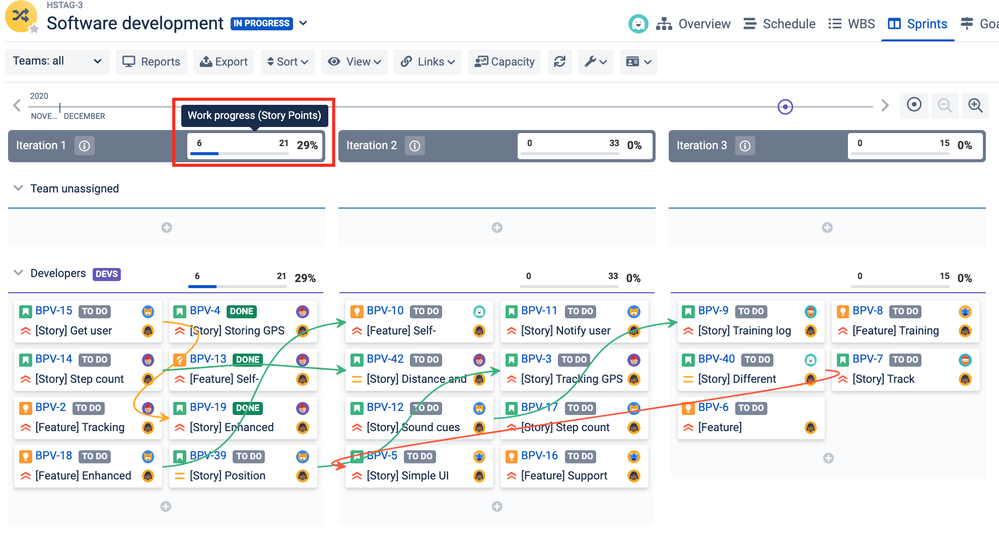This screenshot has width=999, height=540.
Task: Open the Links dropdown
Action: tap(428, 62)
